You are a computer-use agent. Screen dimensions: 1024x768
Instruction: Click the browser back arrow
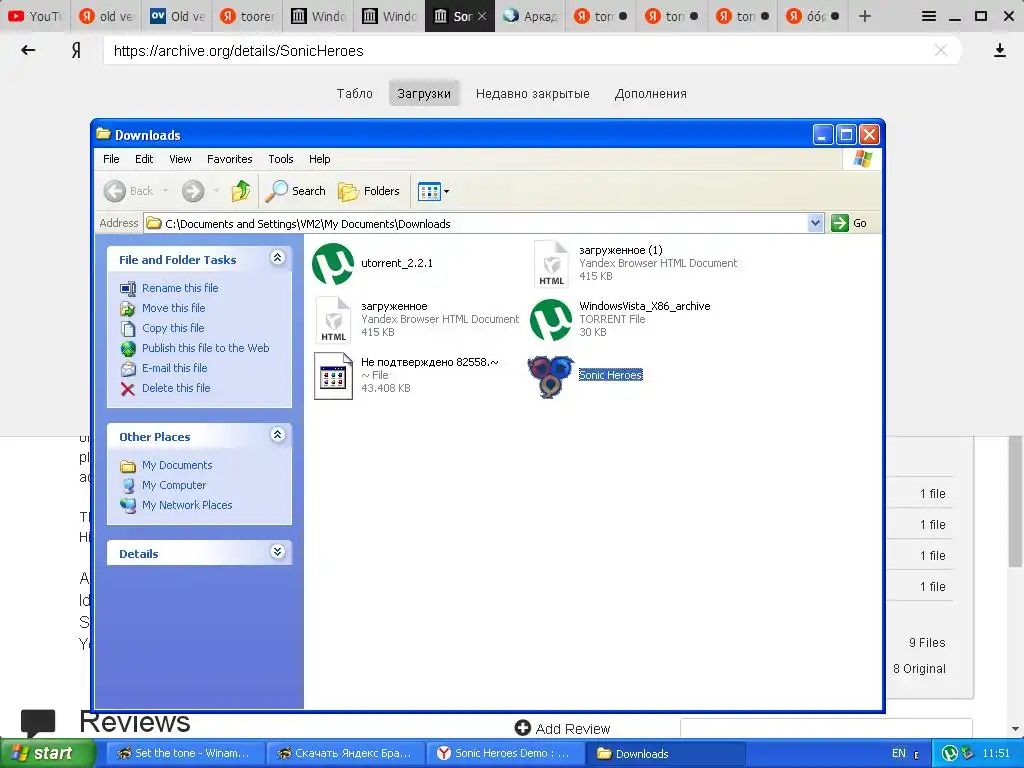(28, 50)
